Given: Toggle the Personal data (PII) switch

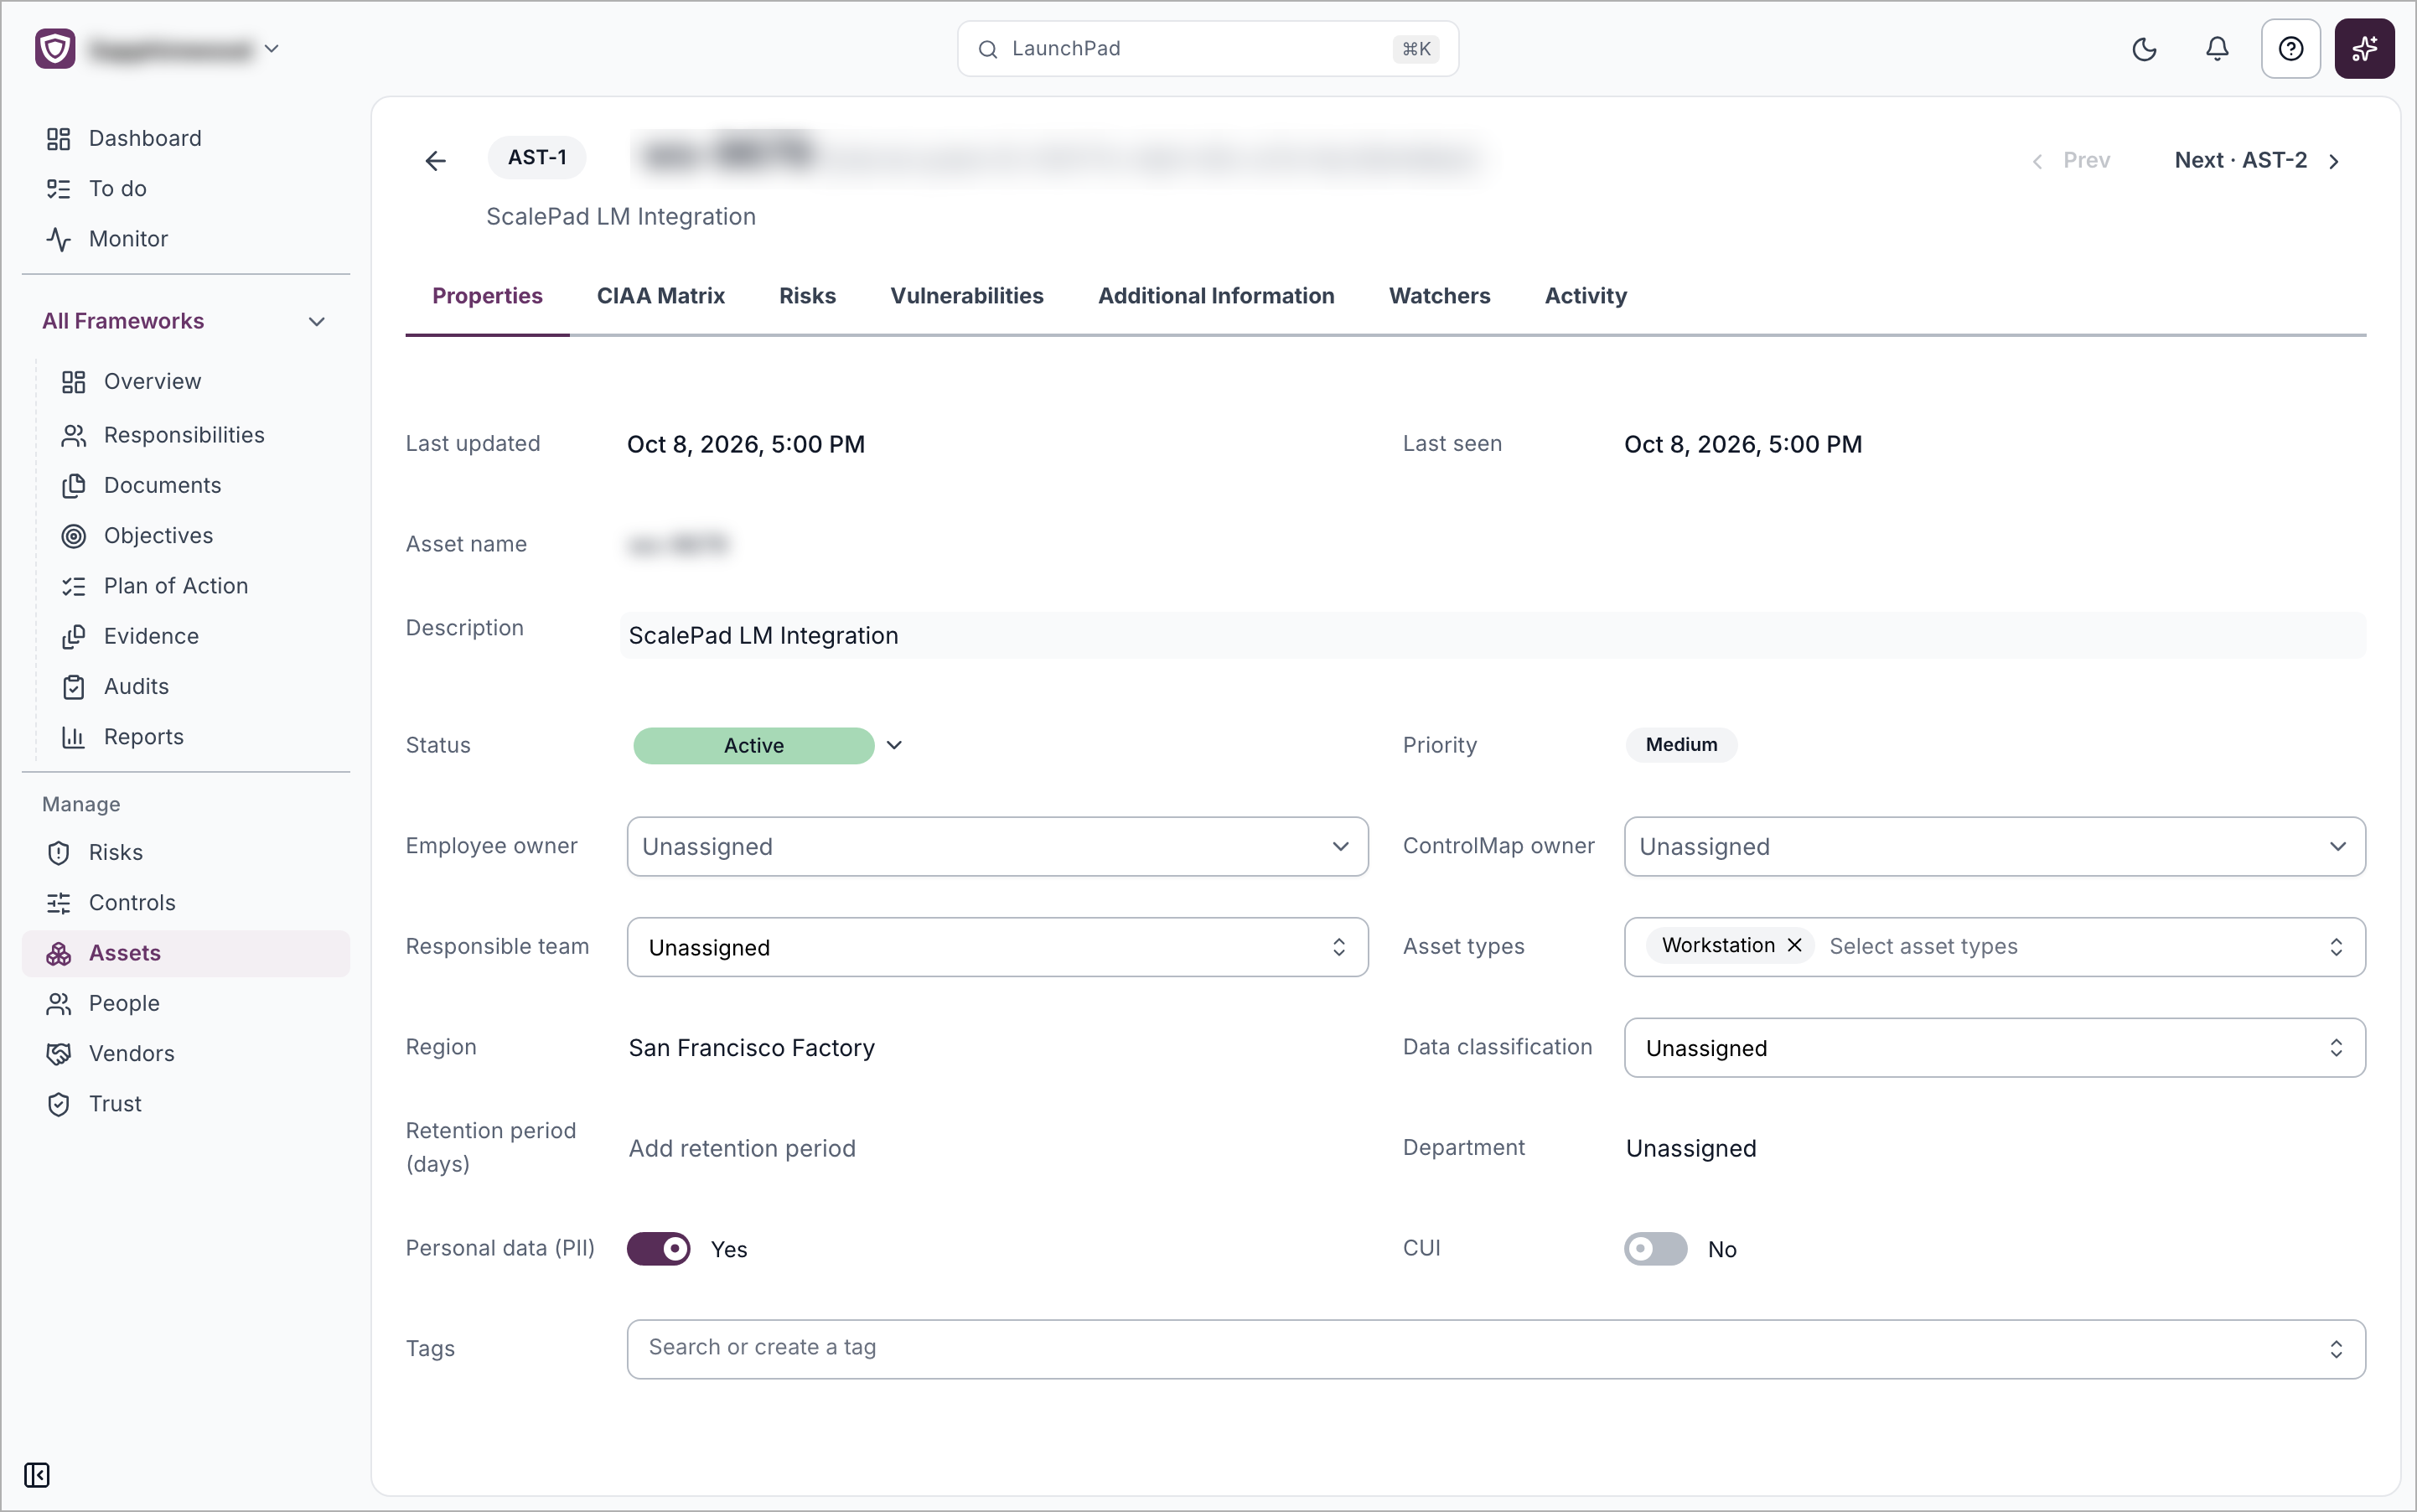Looking at the screenshot, I should pos(658,1249).
